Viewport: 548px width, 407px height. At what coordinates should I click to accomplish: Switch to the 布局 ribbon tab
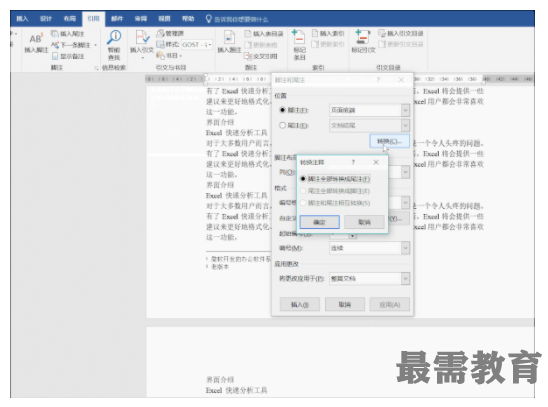pyautogui.click(x=70, y=19)
